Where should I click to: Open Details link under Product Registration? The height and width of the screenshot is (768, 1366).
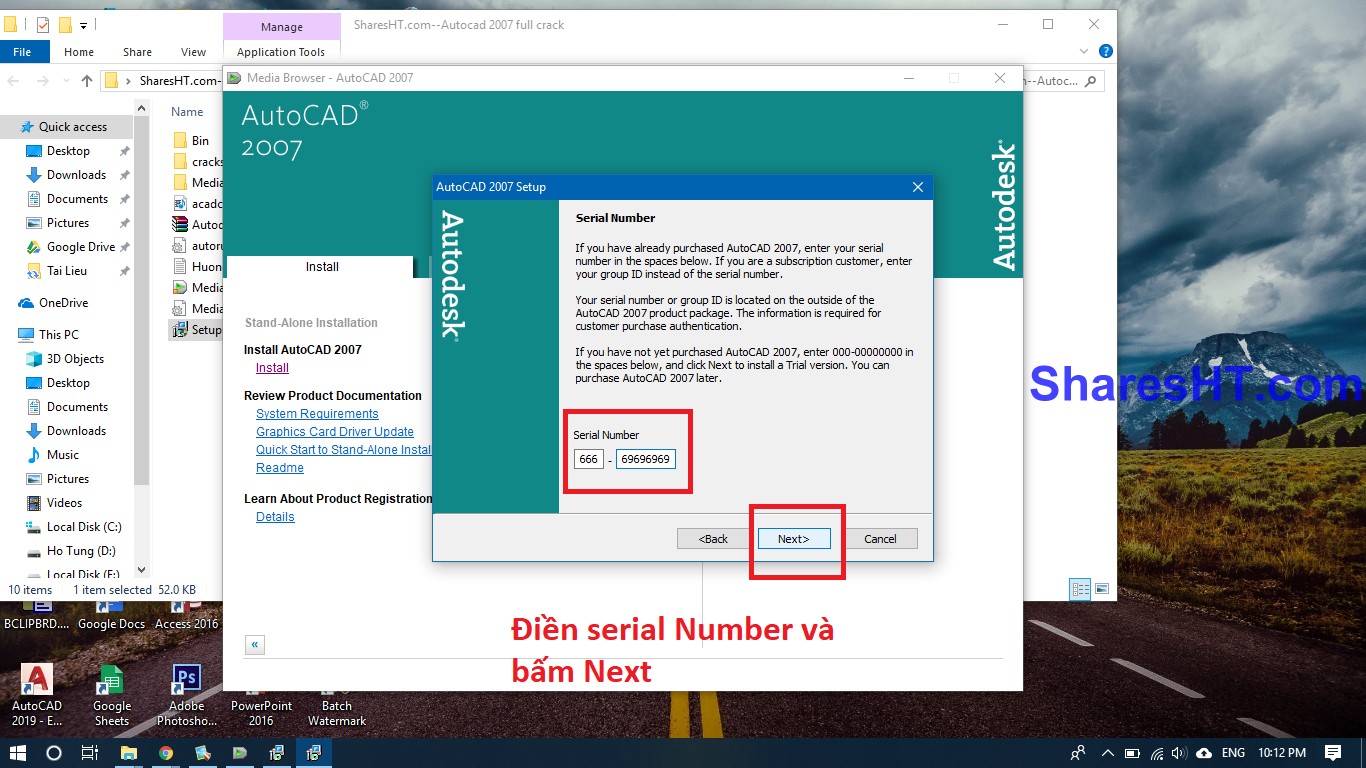click(x=275, y=517)
